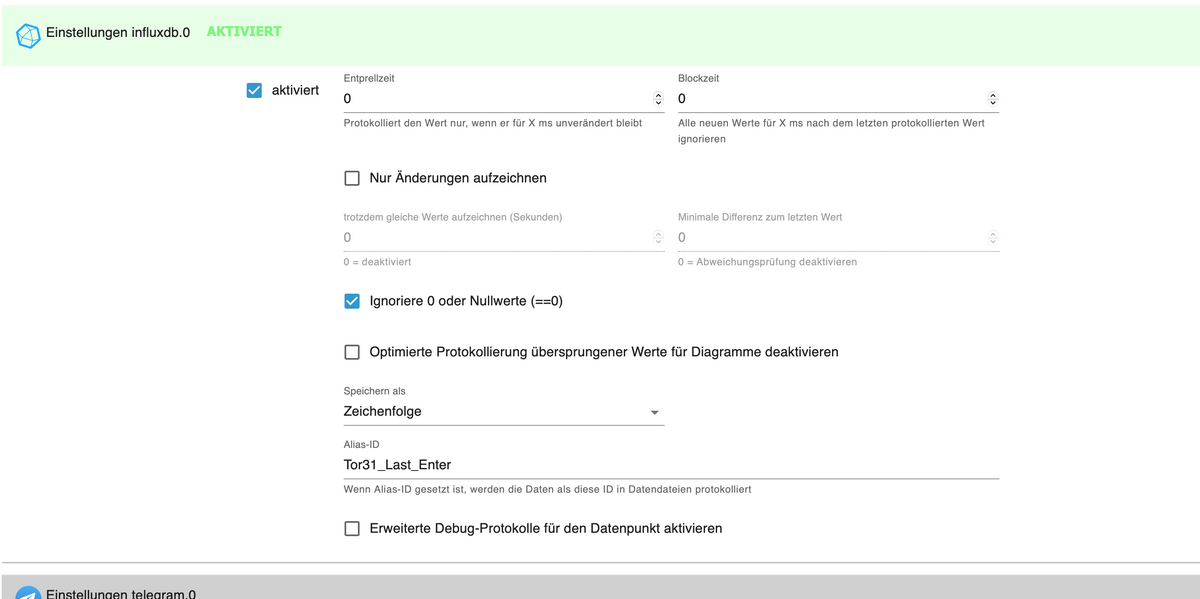This screenshot has height=599, width=1200.
Task: Click the influxdb adapter icon
Action: point(28,36)
